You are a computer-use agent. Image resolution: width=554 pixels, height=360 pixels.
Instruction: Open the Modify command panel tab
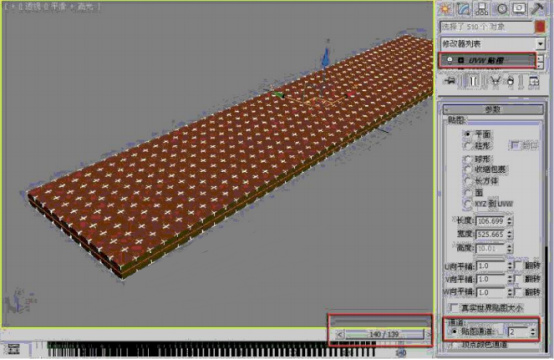463,9
